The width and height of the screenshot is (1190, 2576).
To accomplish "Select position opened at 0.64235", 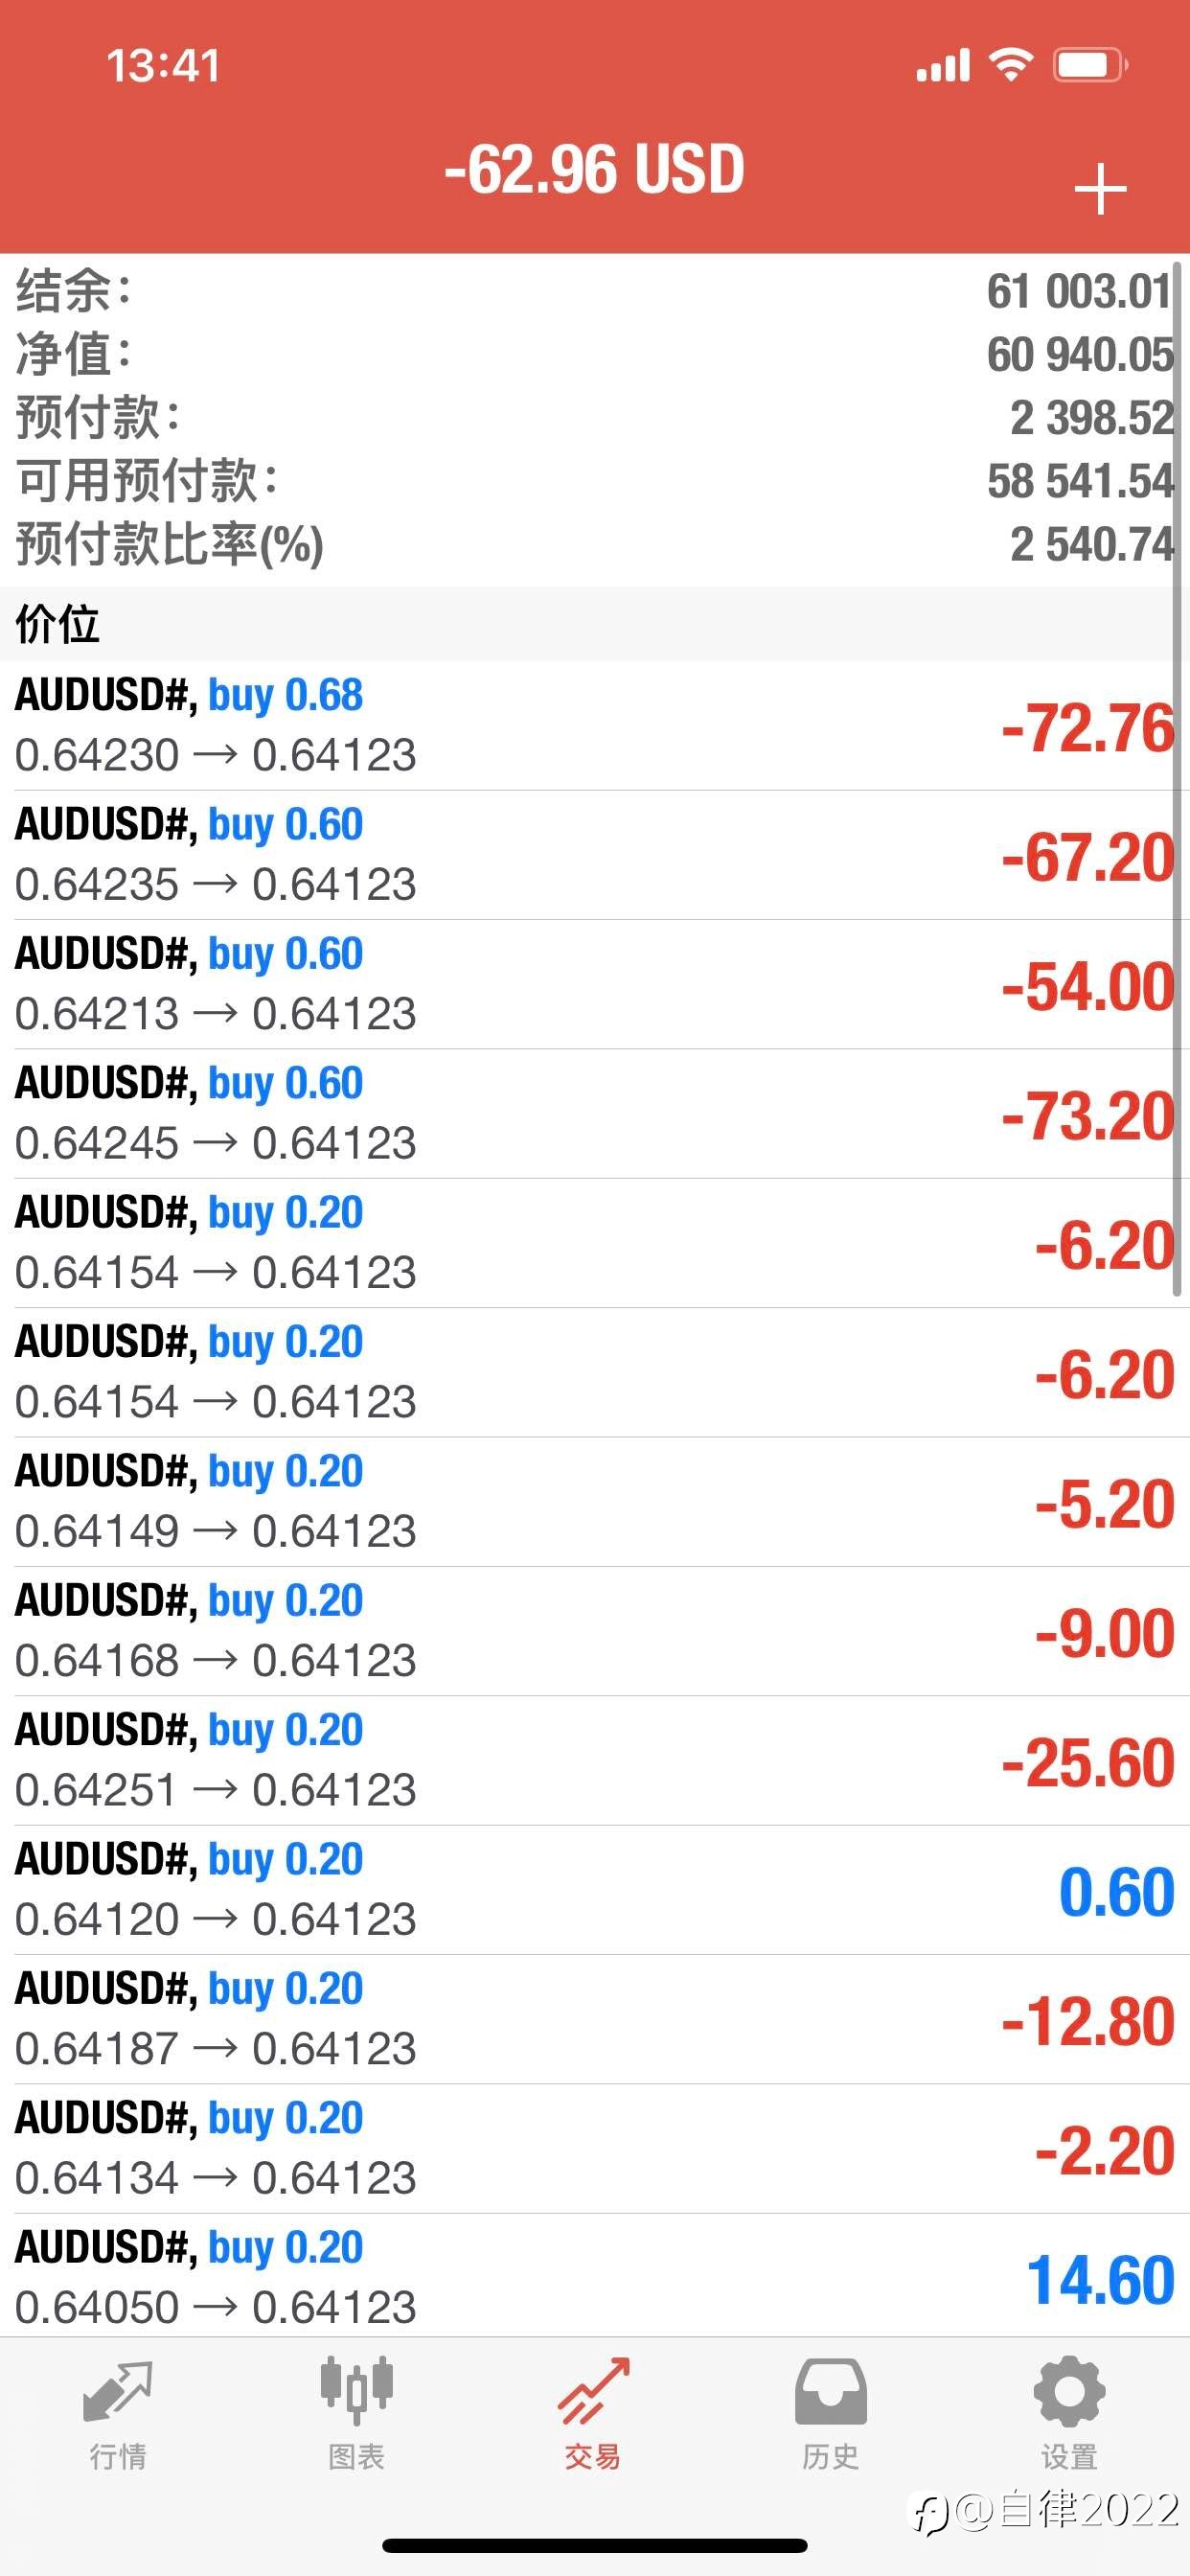I will pos(595,855).
